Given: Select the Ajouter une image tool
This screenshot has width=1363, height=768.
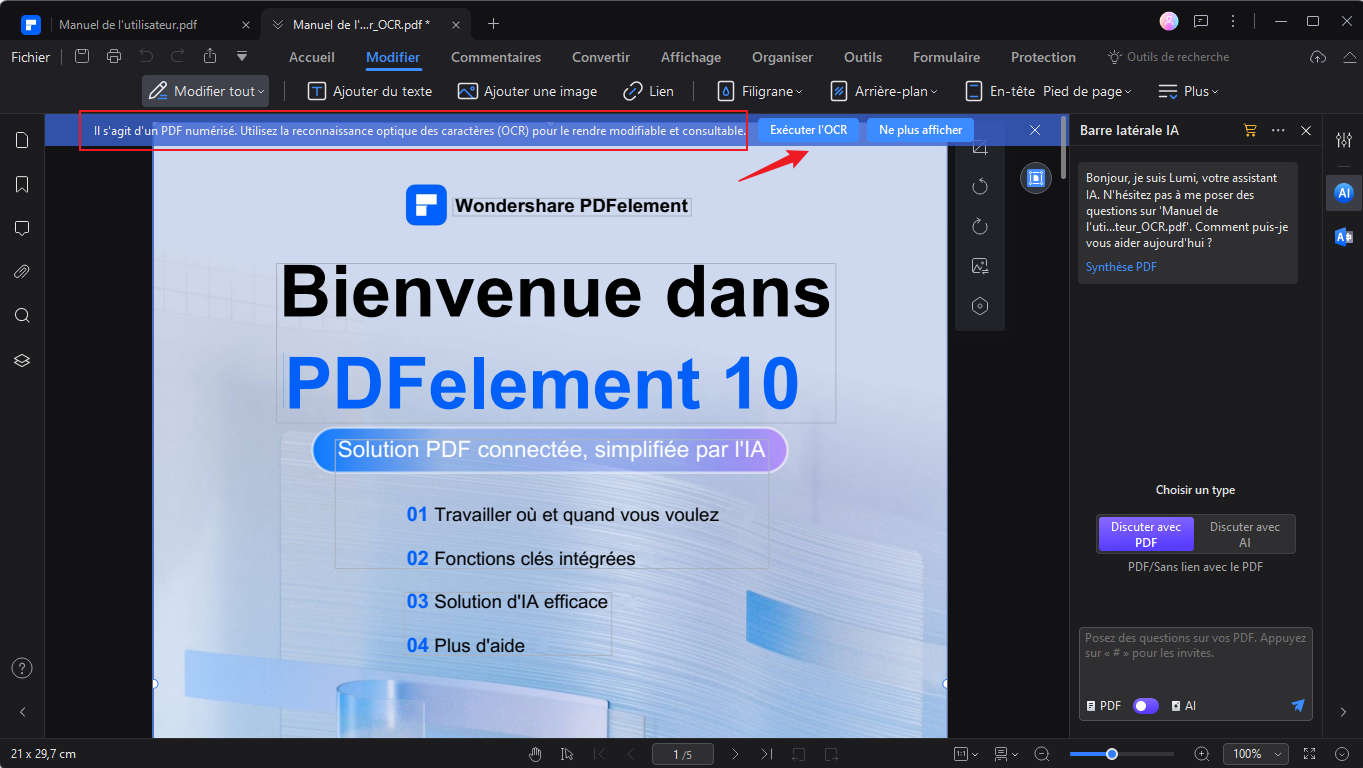Looking at the screenshot, I should [527, 91].
